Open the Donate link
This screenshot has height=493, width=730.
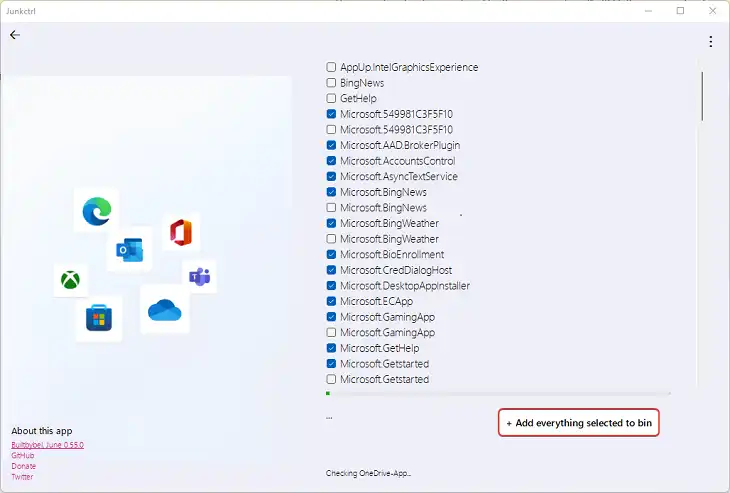pyautogui.click(x=24, y=466)
